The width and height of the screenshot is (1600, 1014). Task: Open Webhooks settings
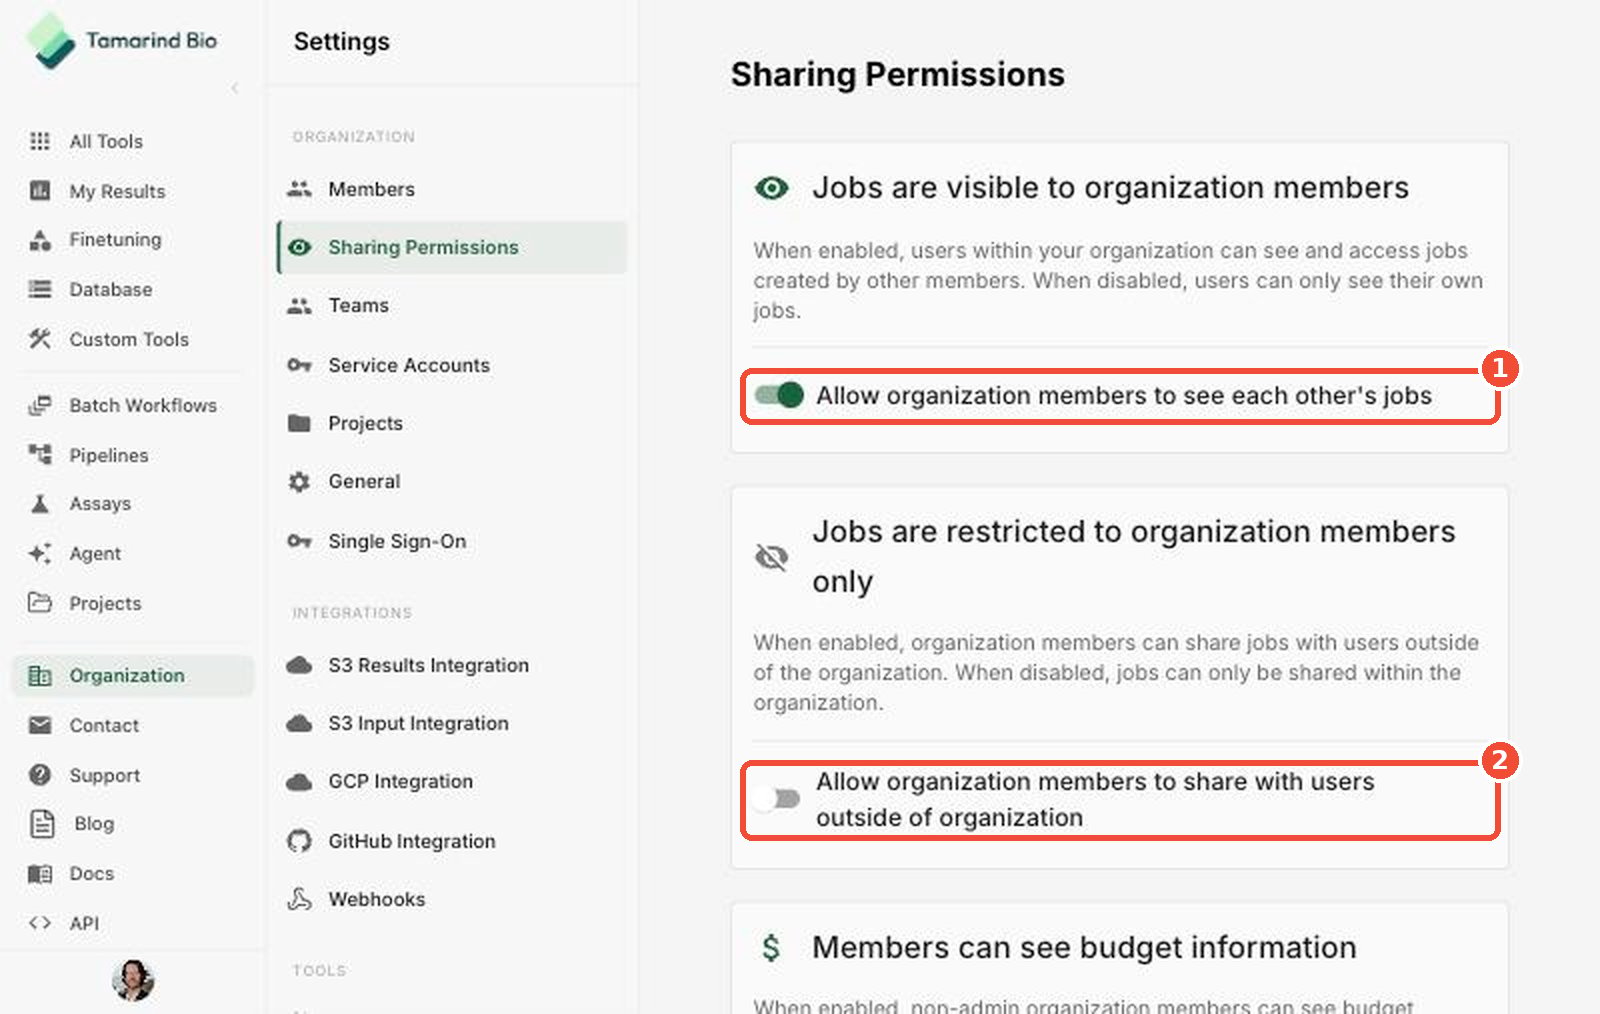coord(452,899)
